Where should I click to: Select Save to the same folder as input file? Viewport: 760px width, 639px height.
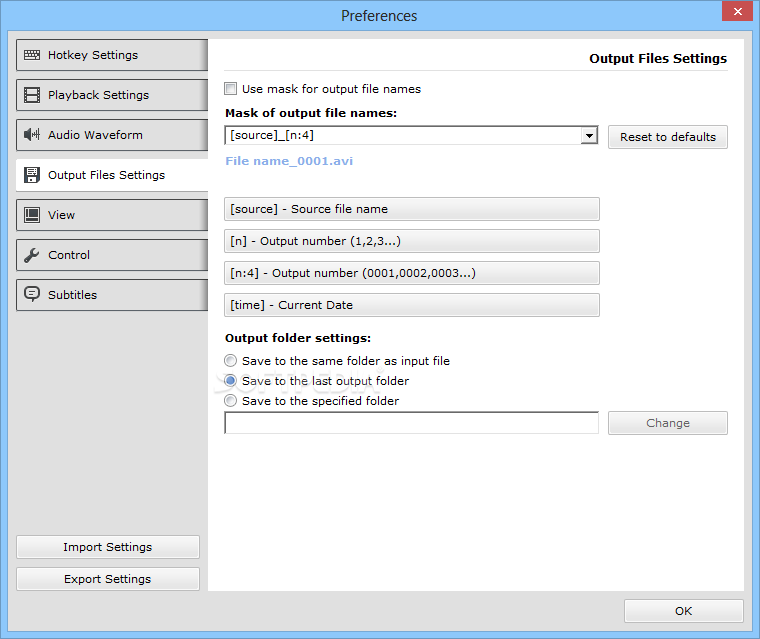231,361
